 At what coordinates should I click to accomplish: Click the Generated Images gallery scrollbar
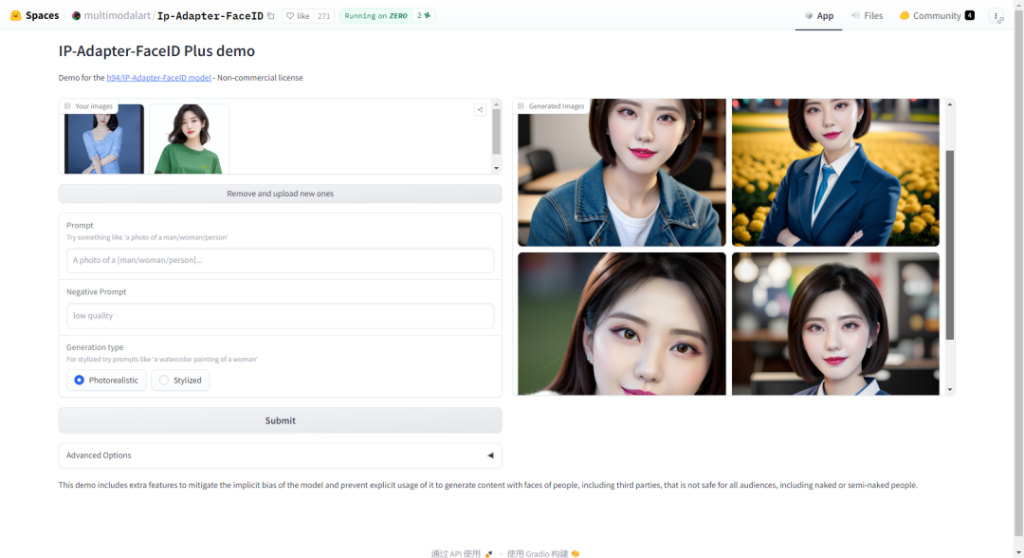pyautogui.click(x=950, y=245)
